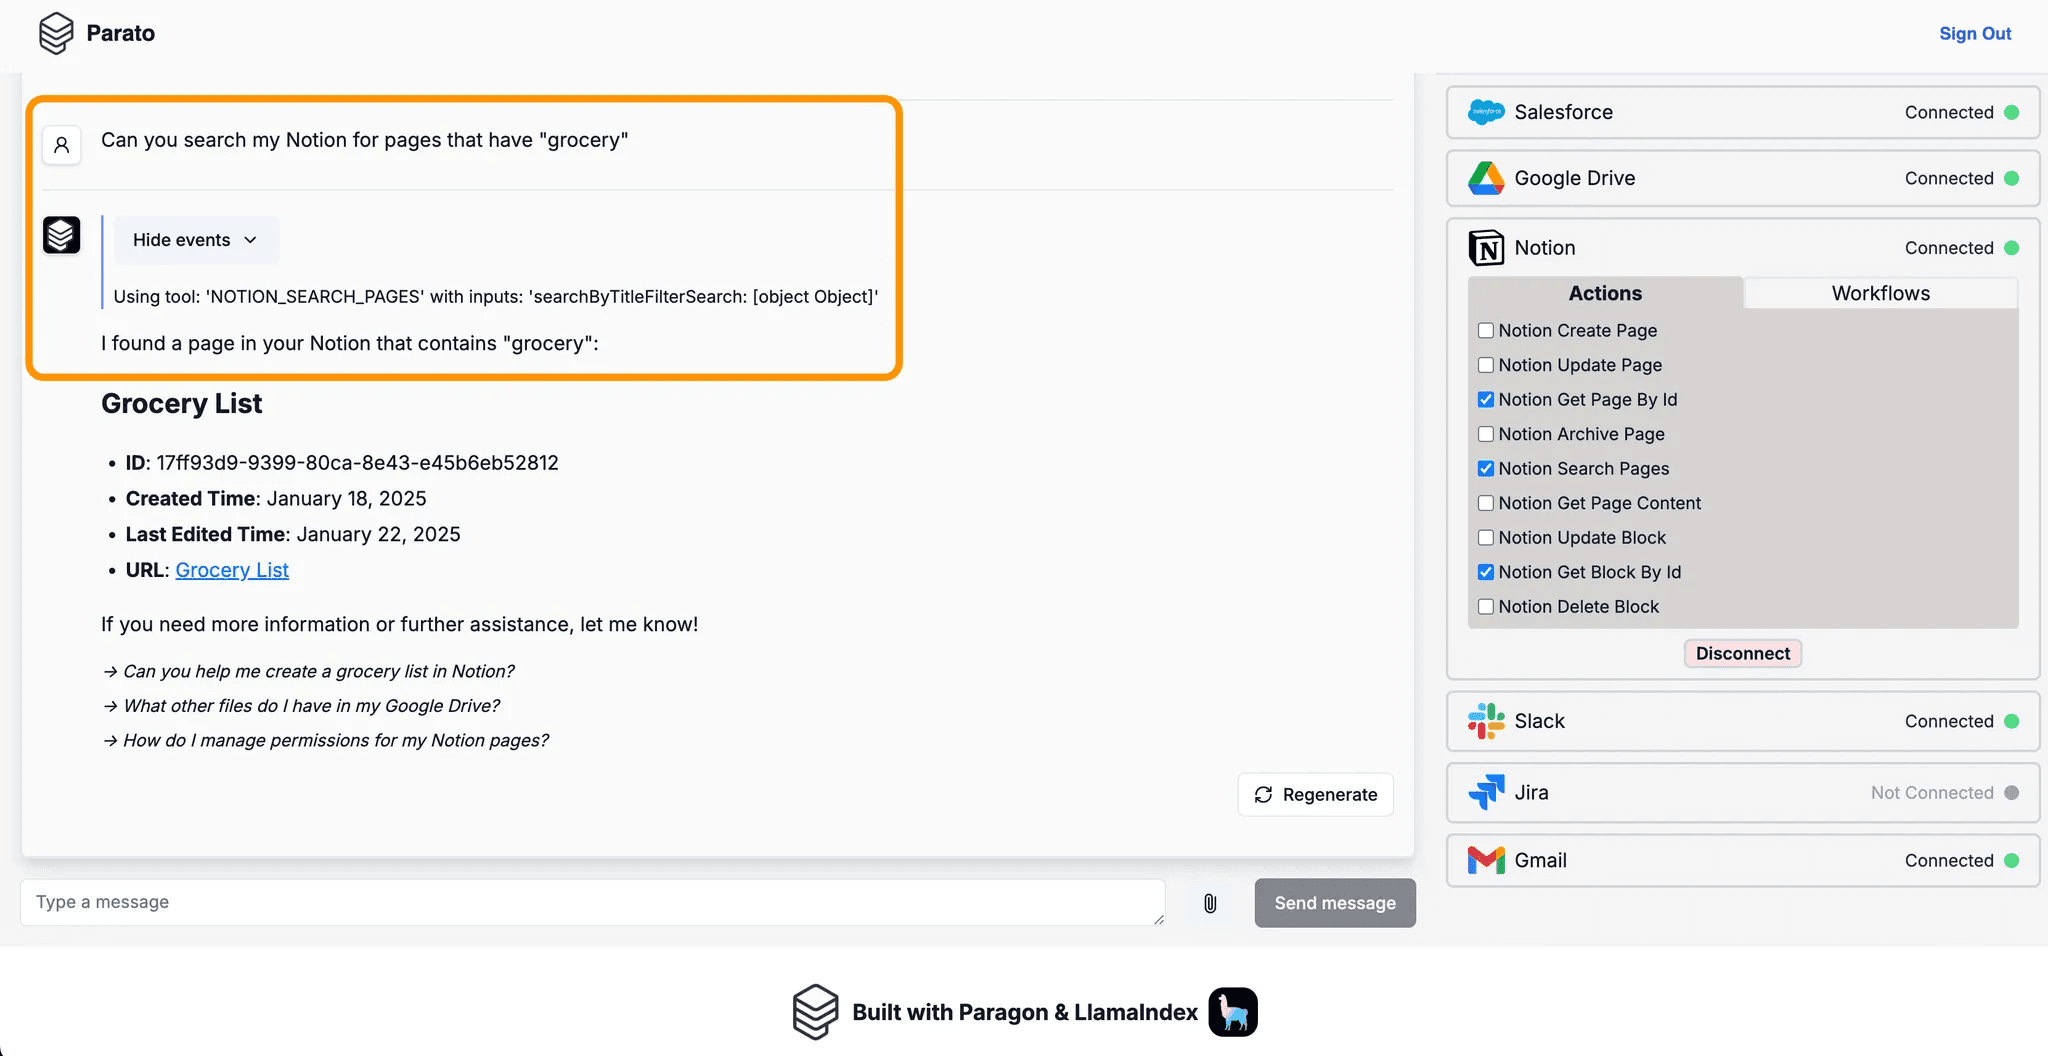Uncheck Notion Search Pages action
The width and height of the screenshot is (2048, 1056).
click(x=1486, y=469)
